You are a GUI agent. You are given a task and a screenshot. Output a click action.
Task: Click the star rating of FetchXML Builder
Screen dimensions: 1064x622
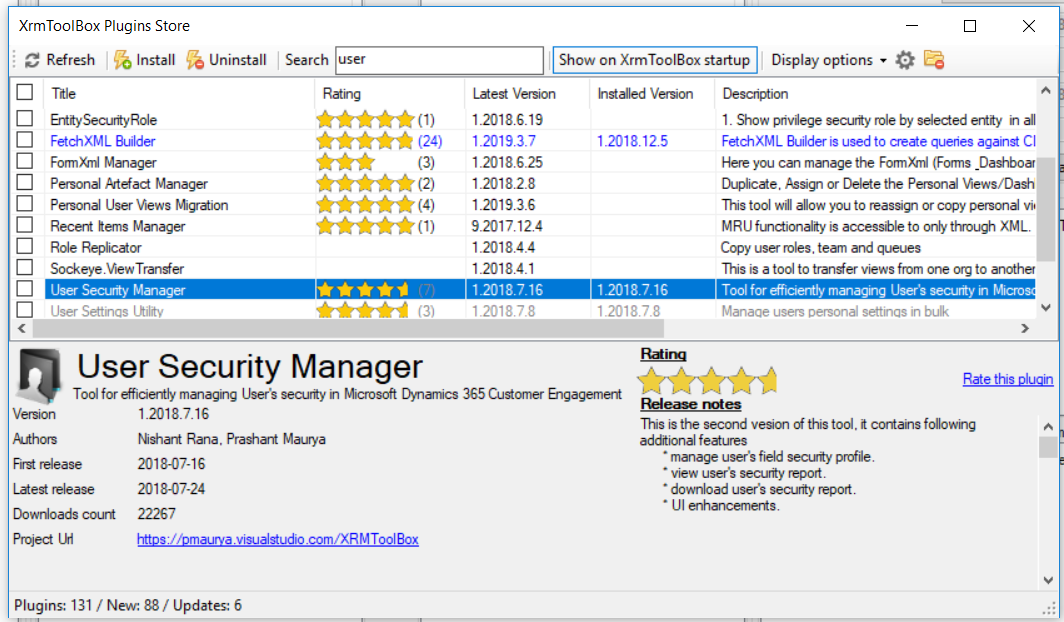(x=365, y=141)
